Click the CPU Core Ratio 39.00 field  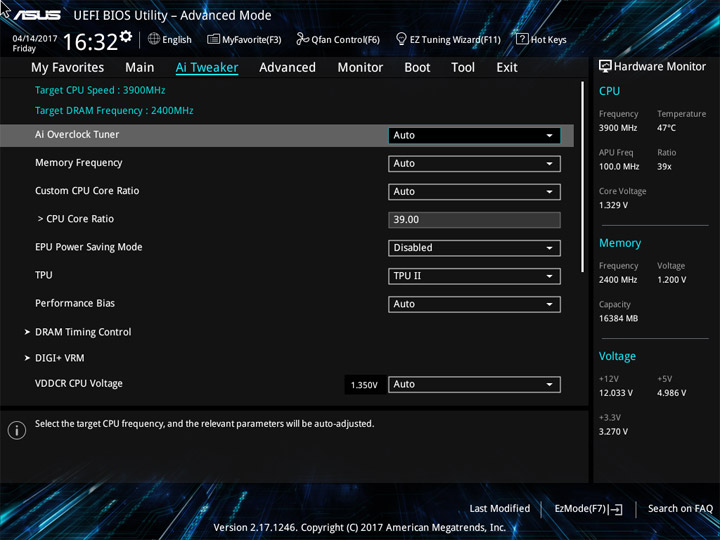(474, 219)
